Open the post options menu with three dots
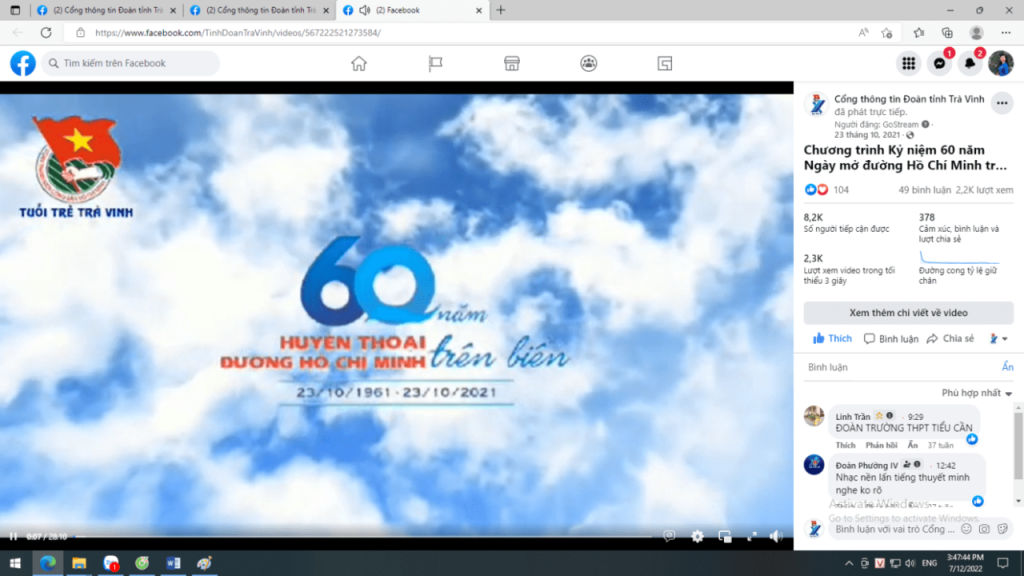 click(1003, 103)
